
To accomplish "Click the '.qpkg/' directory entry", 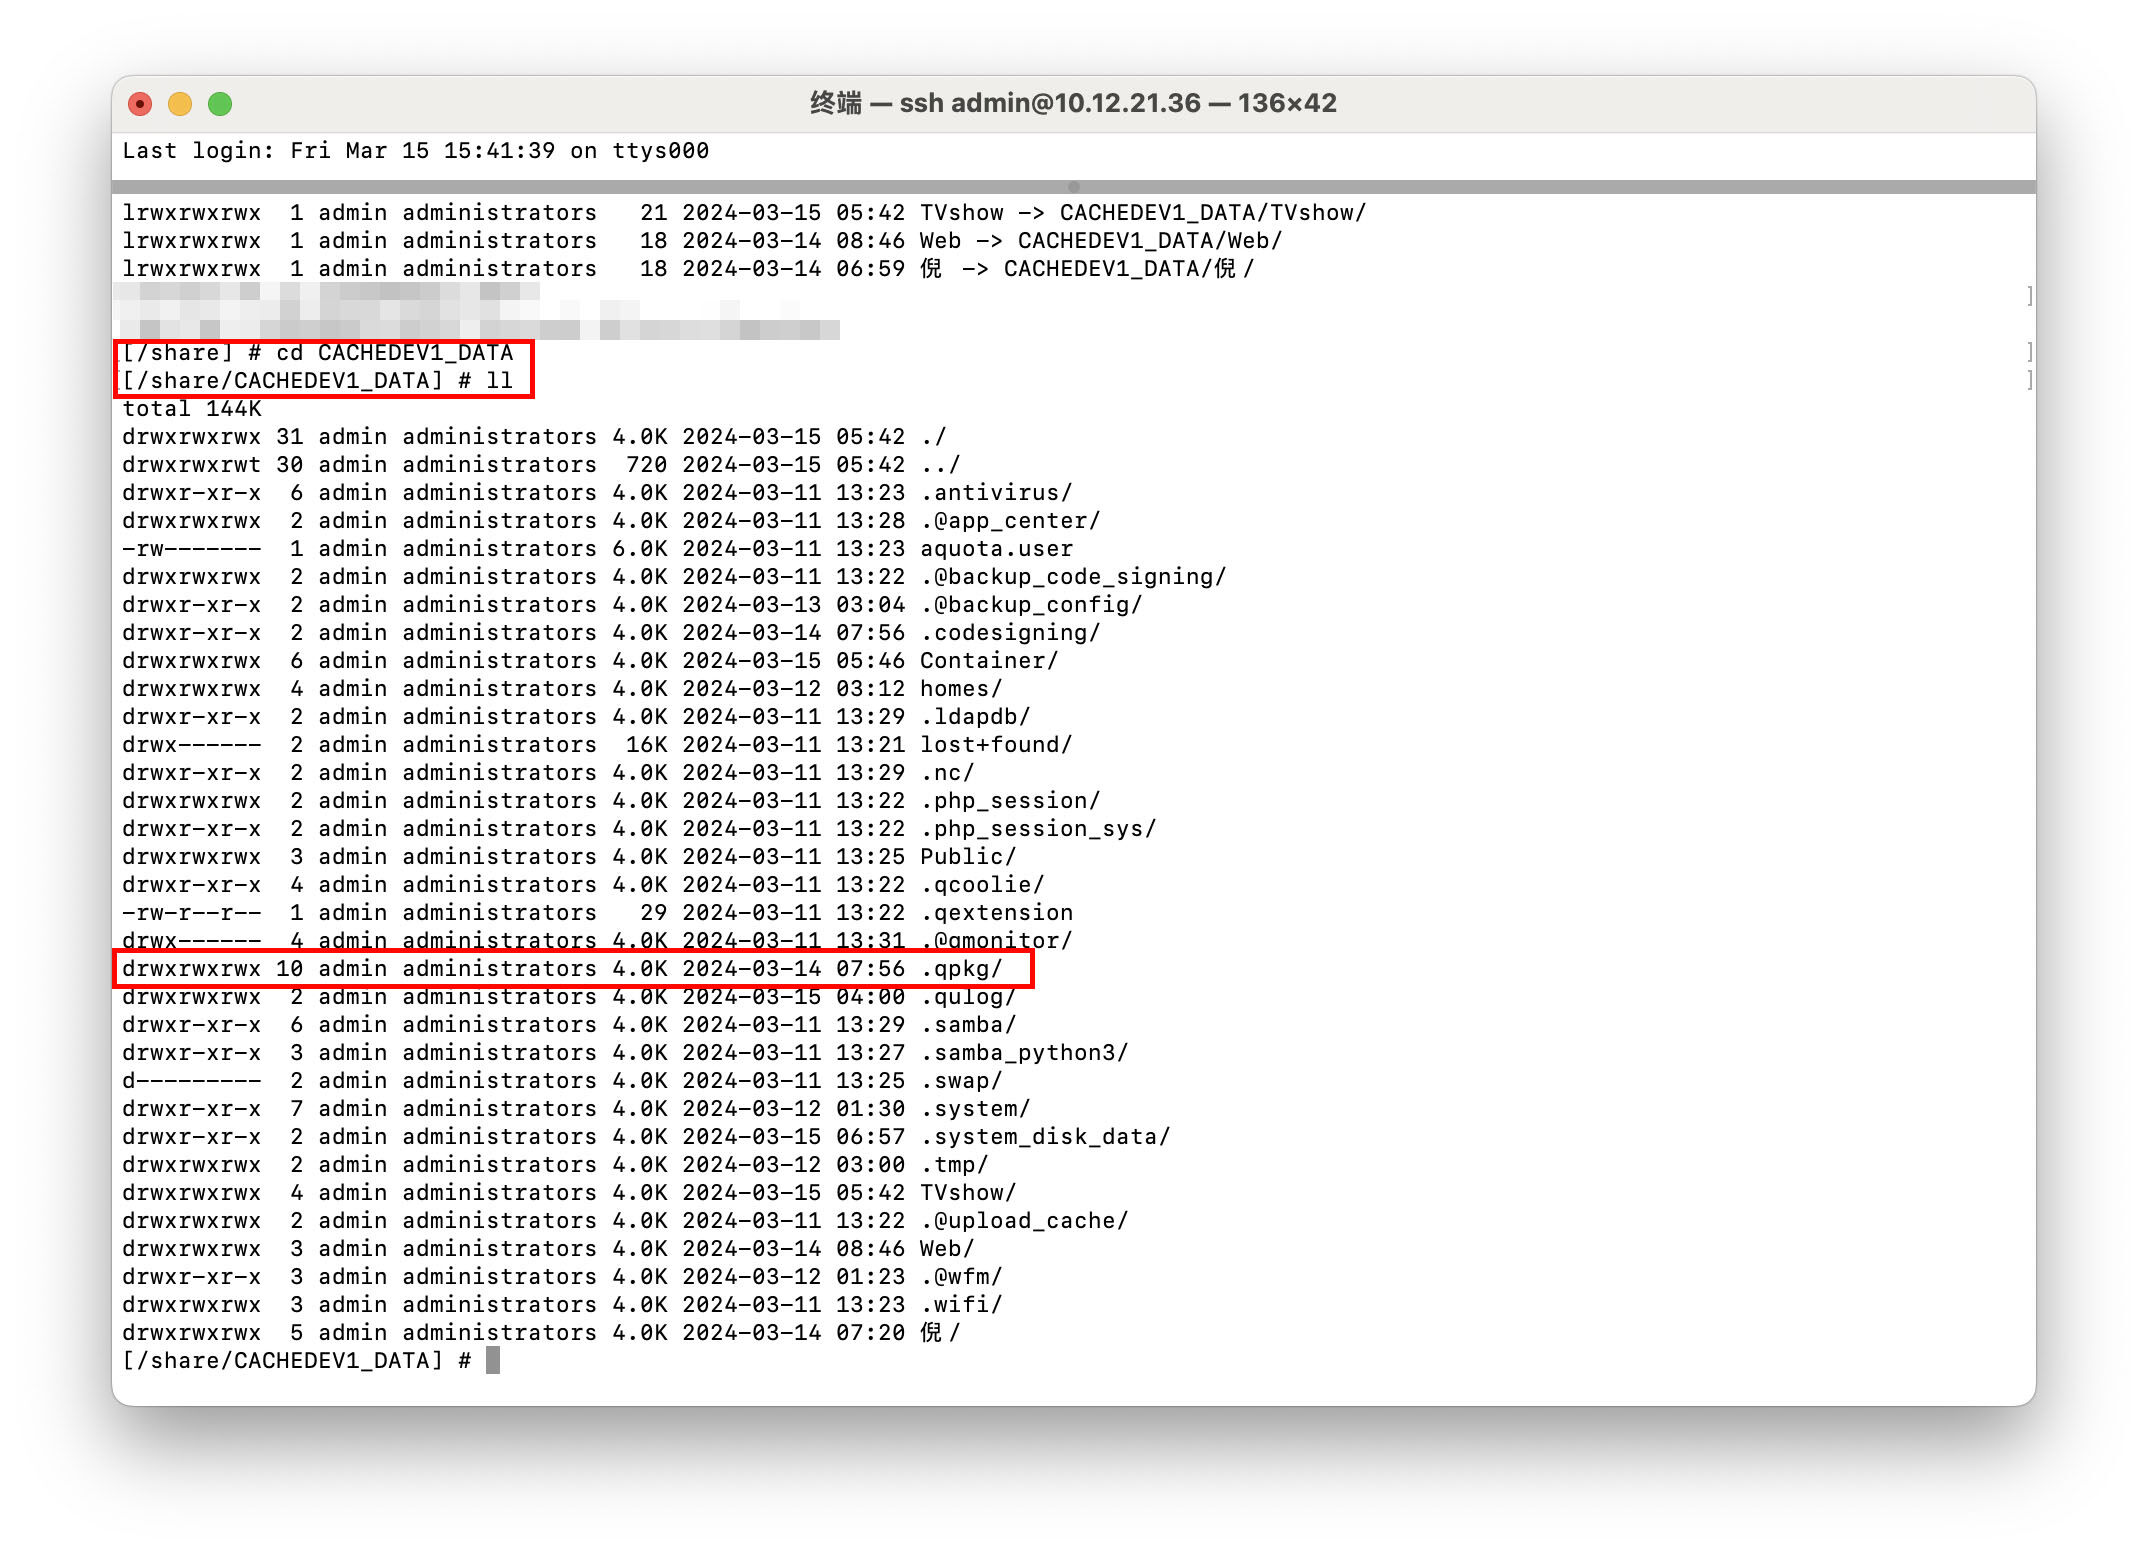I will coord(961,969).
